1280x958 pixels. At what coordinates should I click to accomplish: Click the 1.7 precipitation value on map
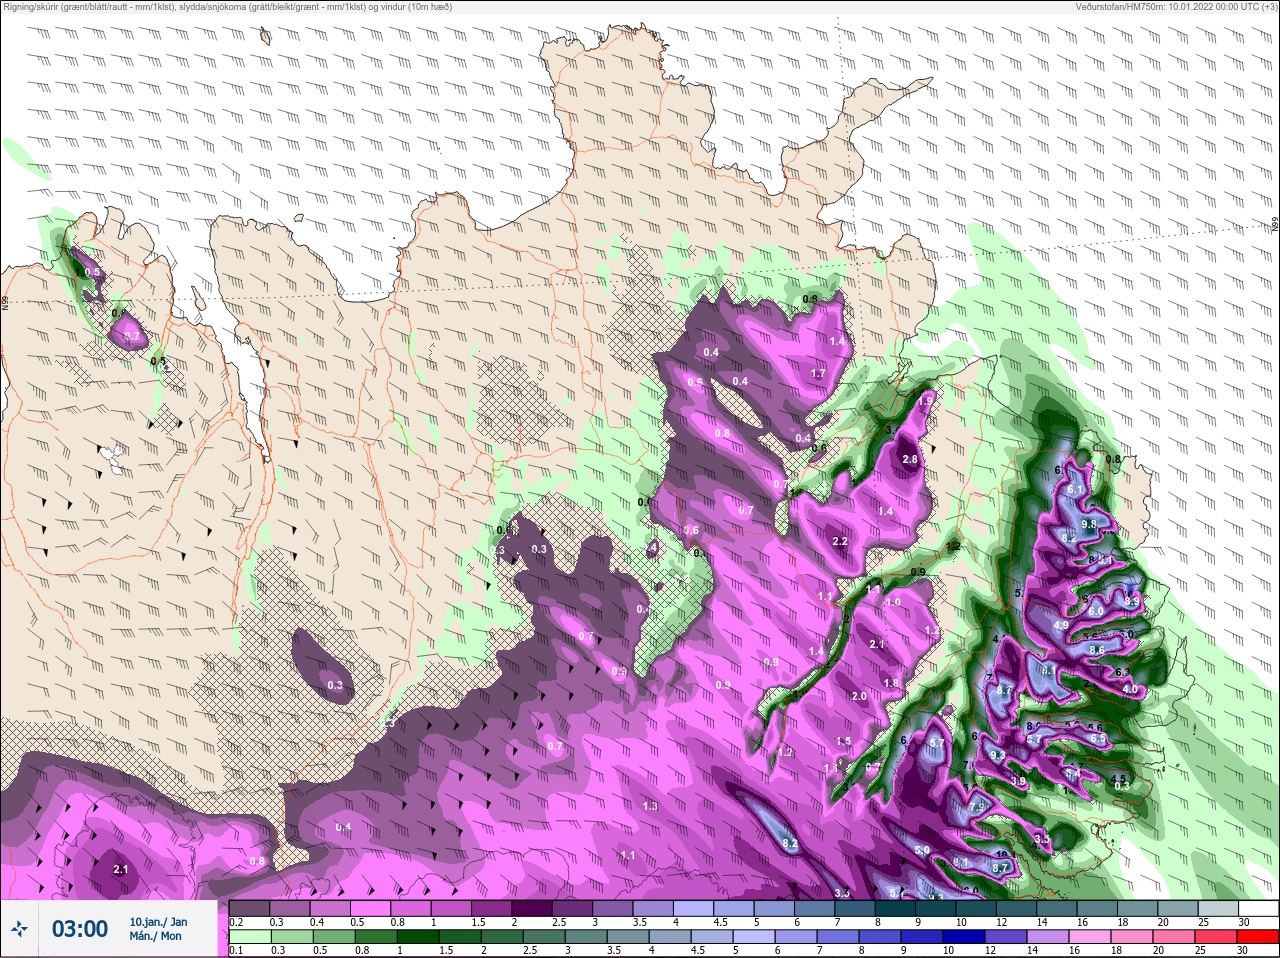click(x=818, y=374)
